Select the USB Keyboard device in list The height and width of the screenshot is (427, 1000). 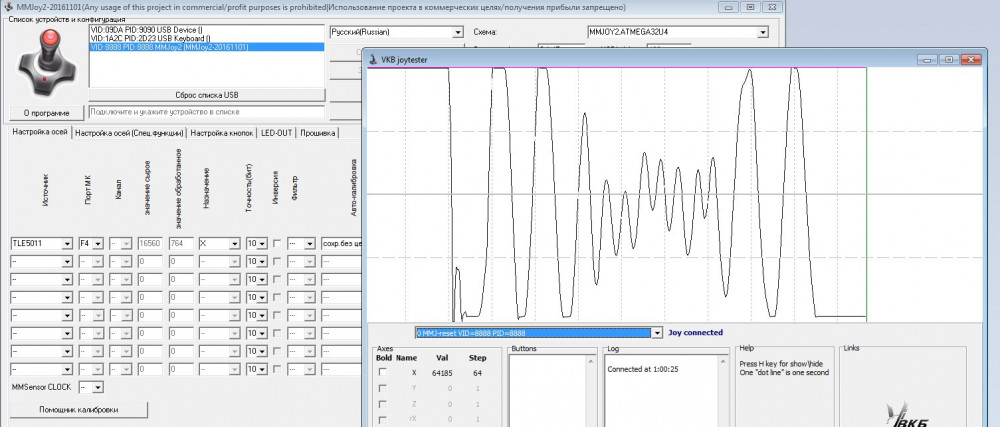click(150, 38)
